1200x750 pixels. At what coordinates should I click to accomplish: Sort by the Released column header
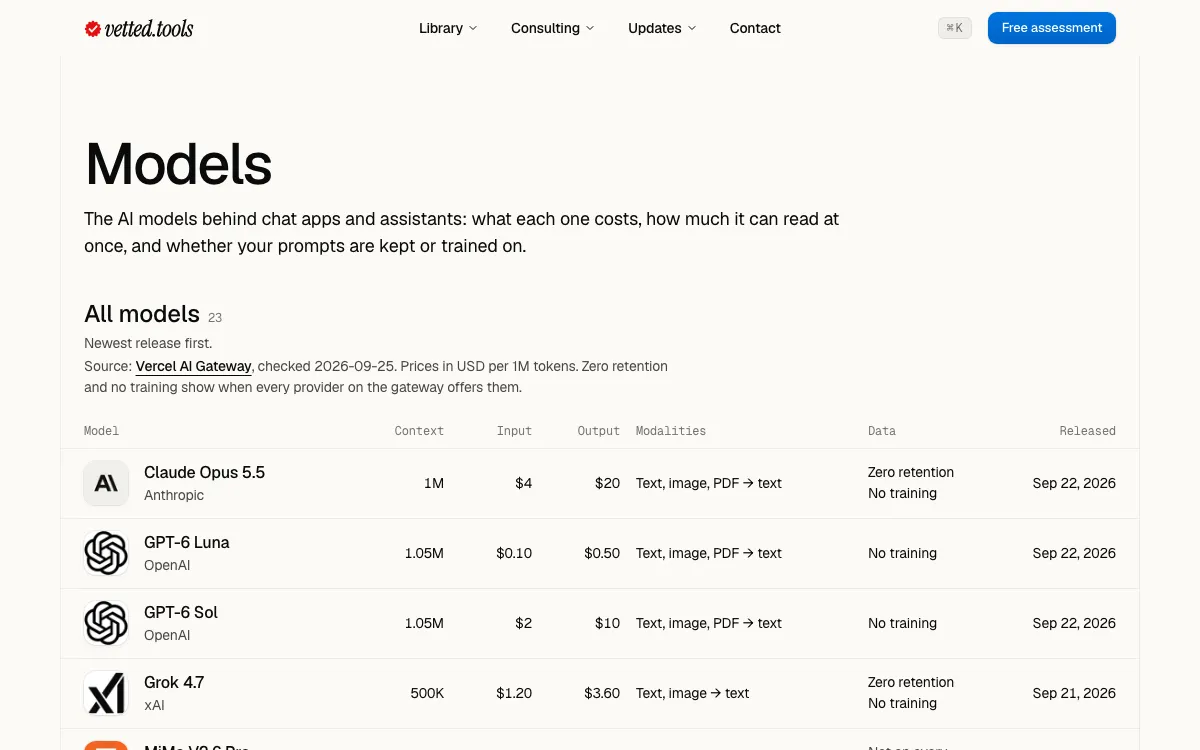click(1088, 431)
